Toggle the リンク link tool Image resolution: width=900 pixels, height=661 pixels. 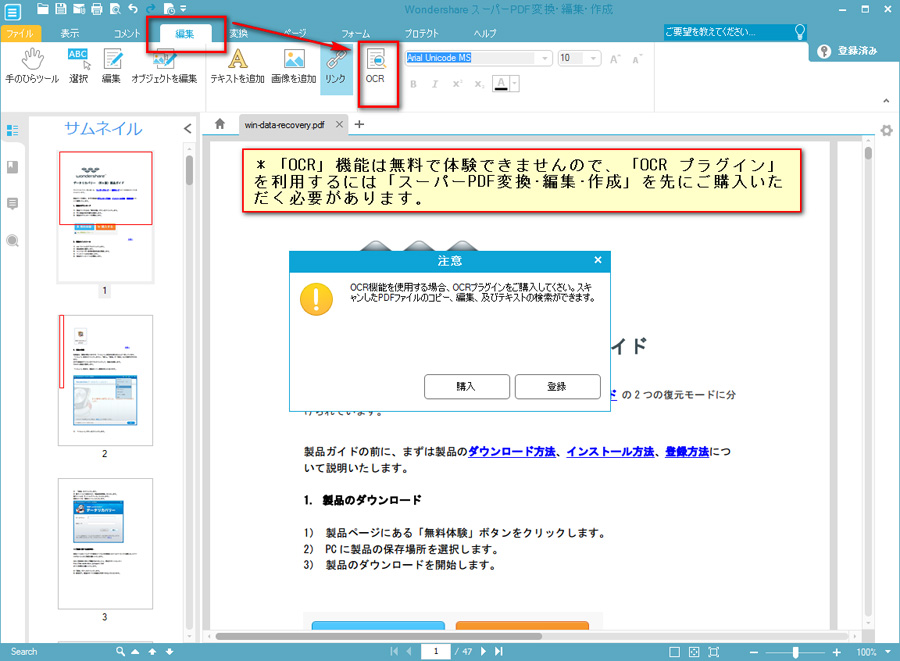(336, 69)
